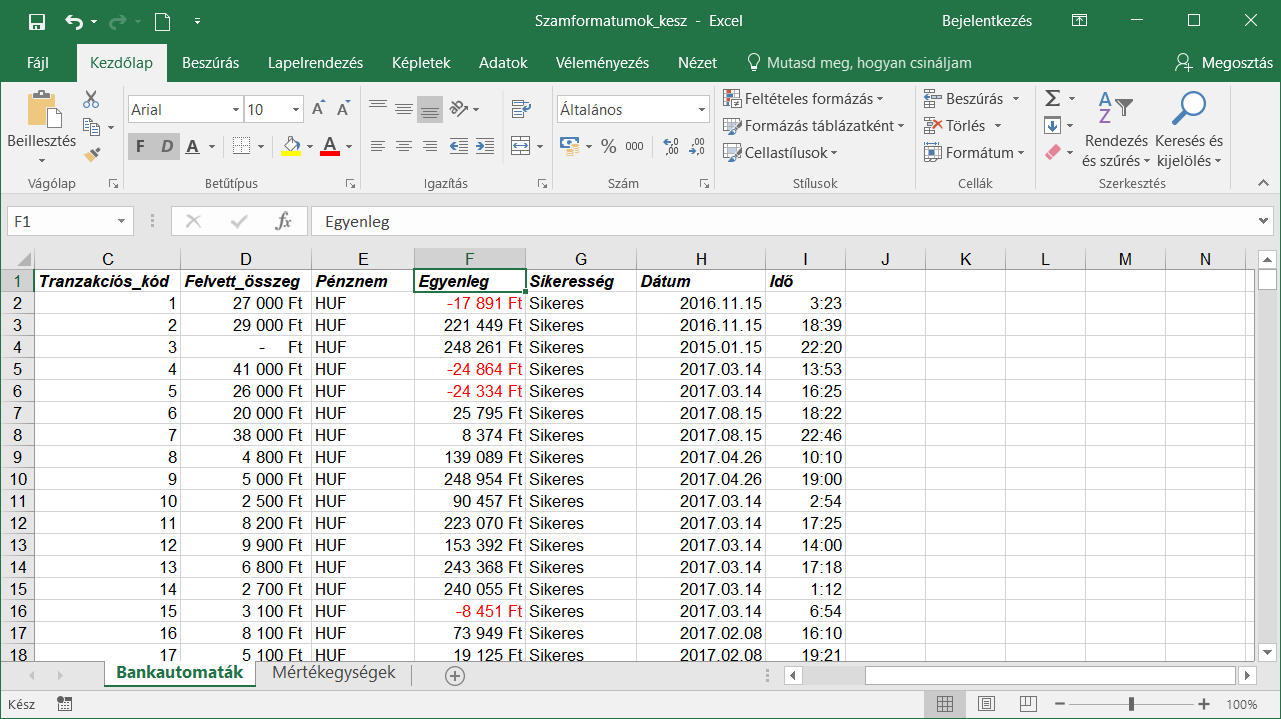
Task: Expand the Általános number format dropdown
Action: [702, 110]
